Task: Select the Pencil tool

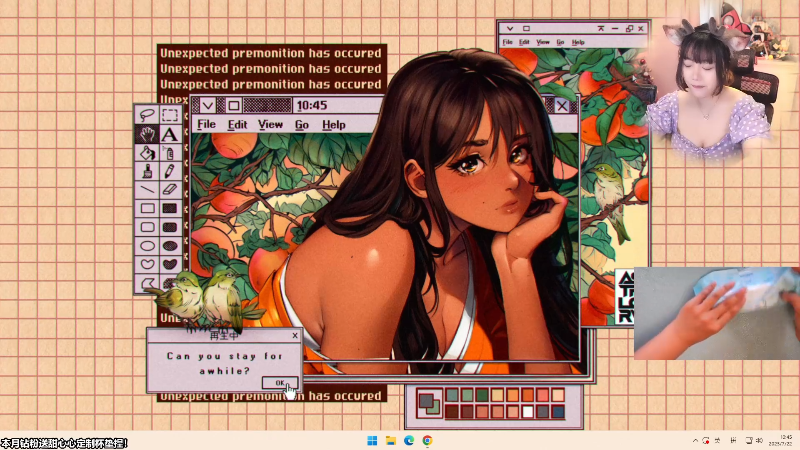Action: [x=170, y=171]
